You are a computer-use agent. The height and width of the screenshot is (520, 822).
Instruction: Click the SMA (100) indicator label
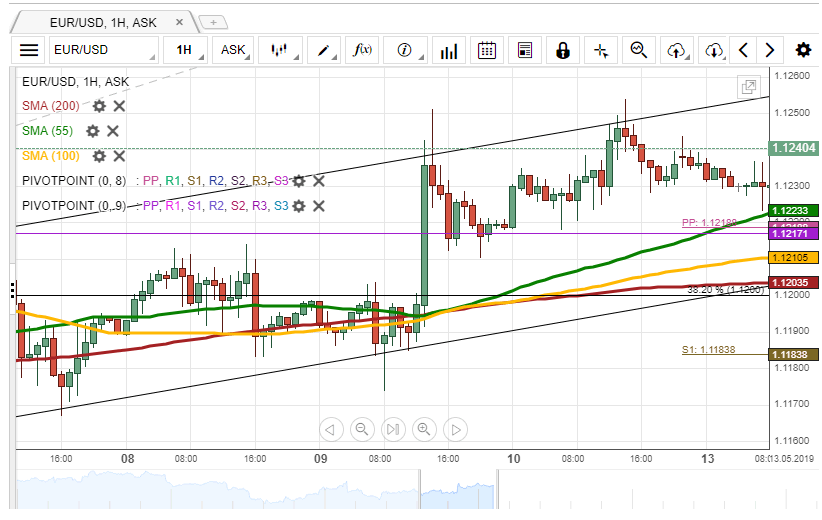pos(51,156)
